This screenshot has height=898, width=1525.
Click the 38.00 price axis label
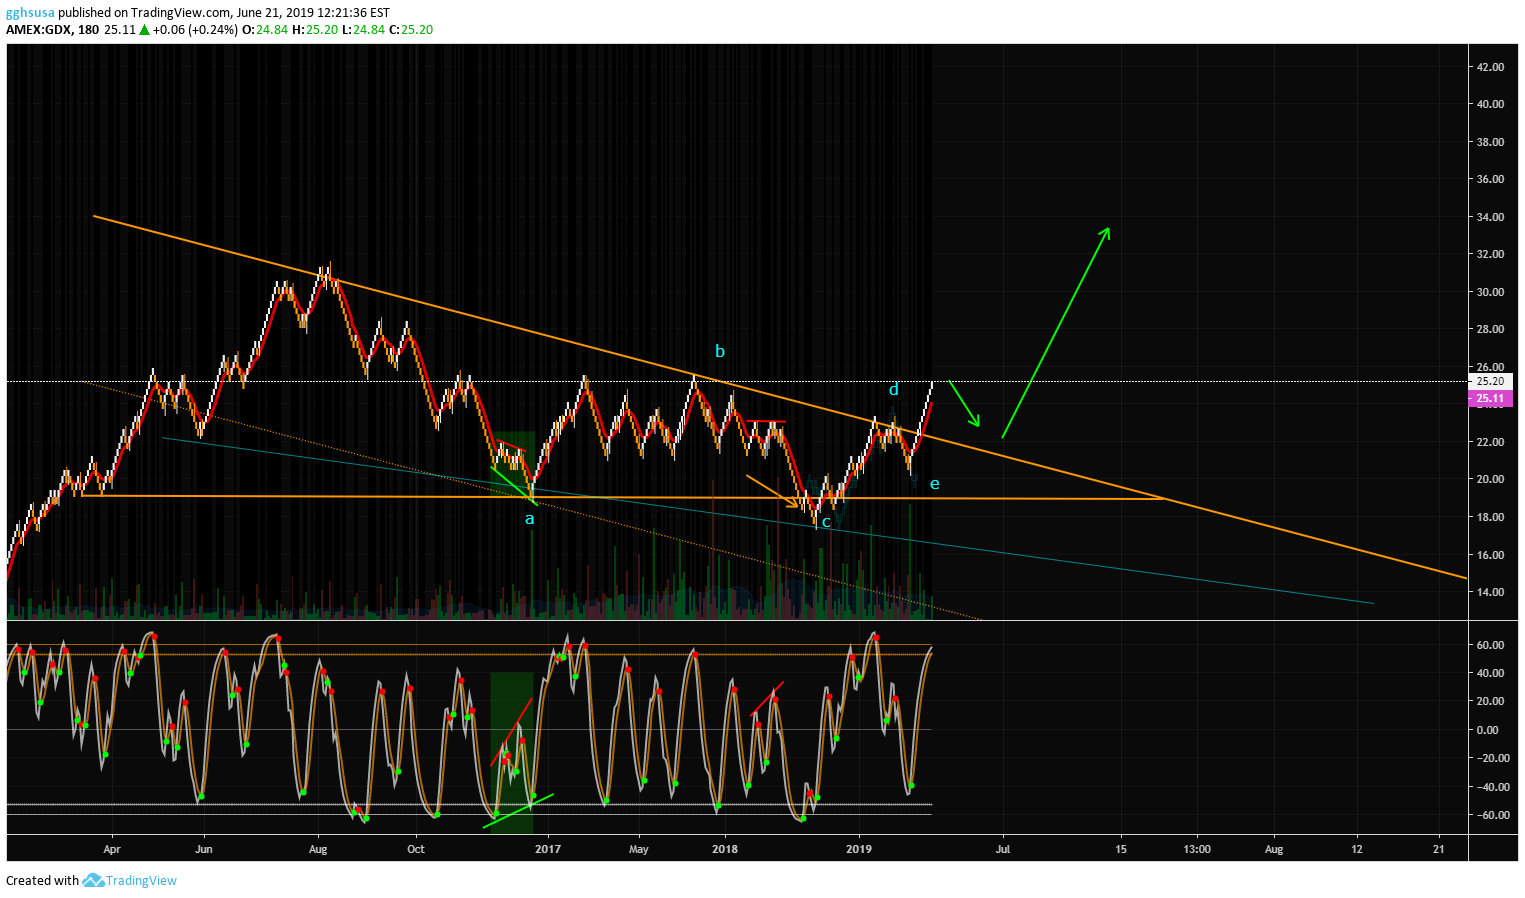pyautogui.click(x=1490, y=142)
